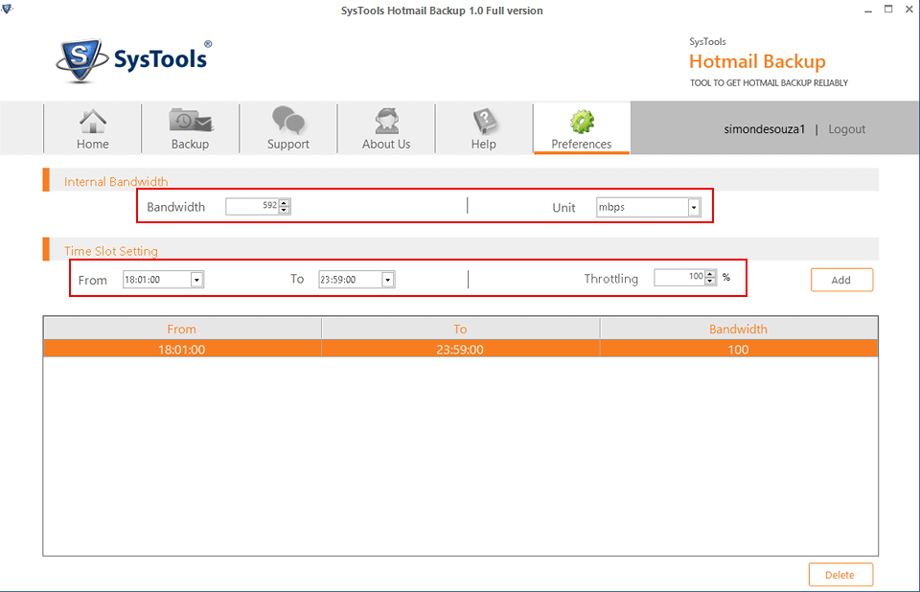Click the Support speech bubbles icon

288,120
